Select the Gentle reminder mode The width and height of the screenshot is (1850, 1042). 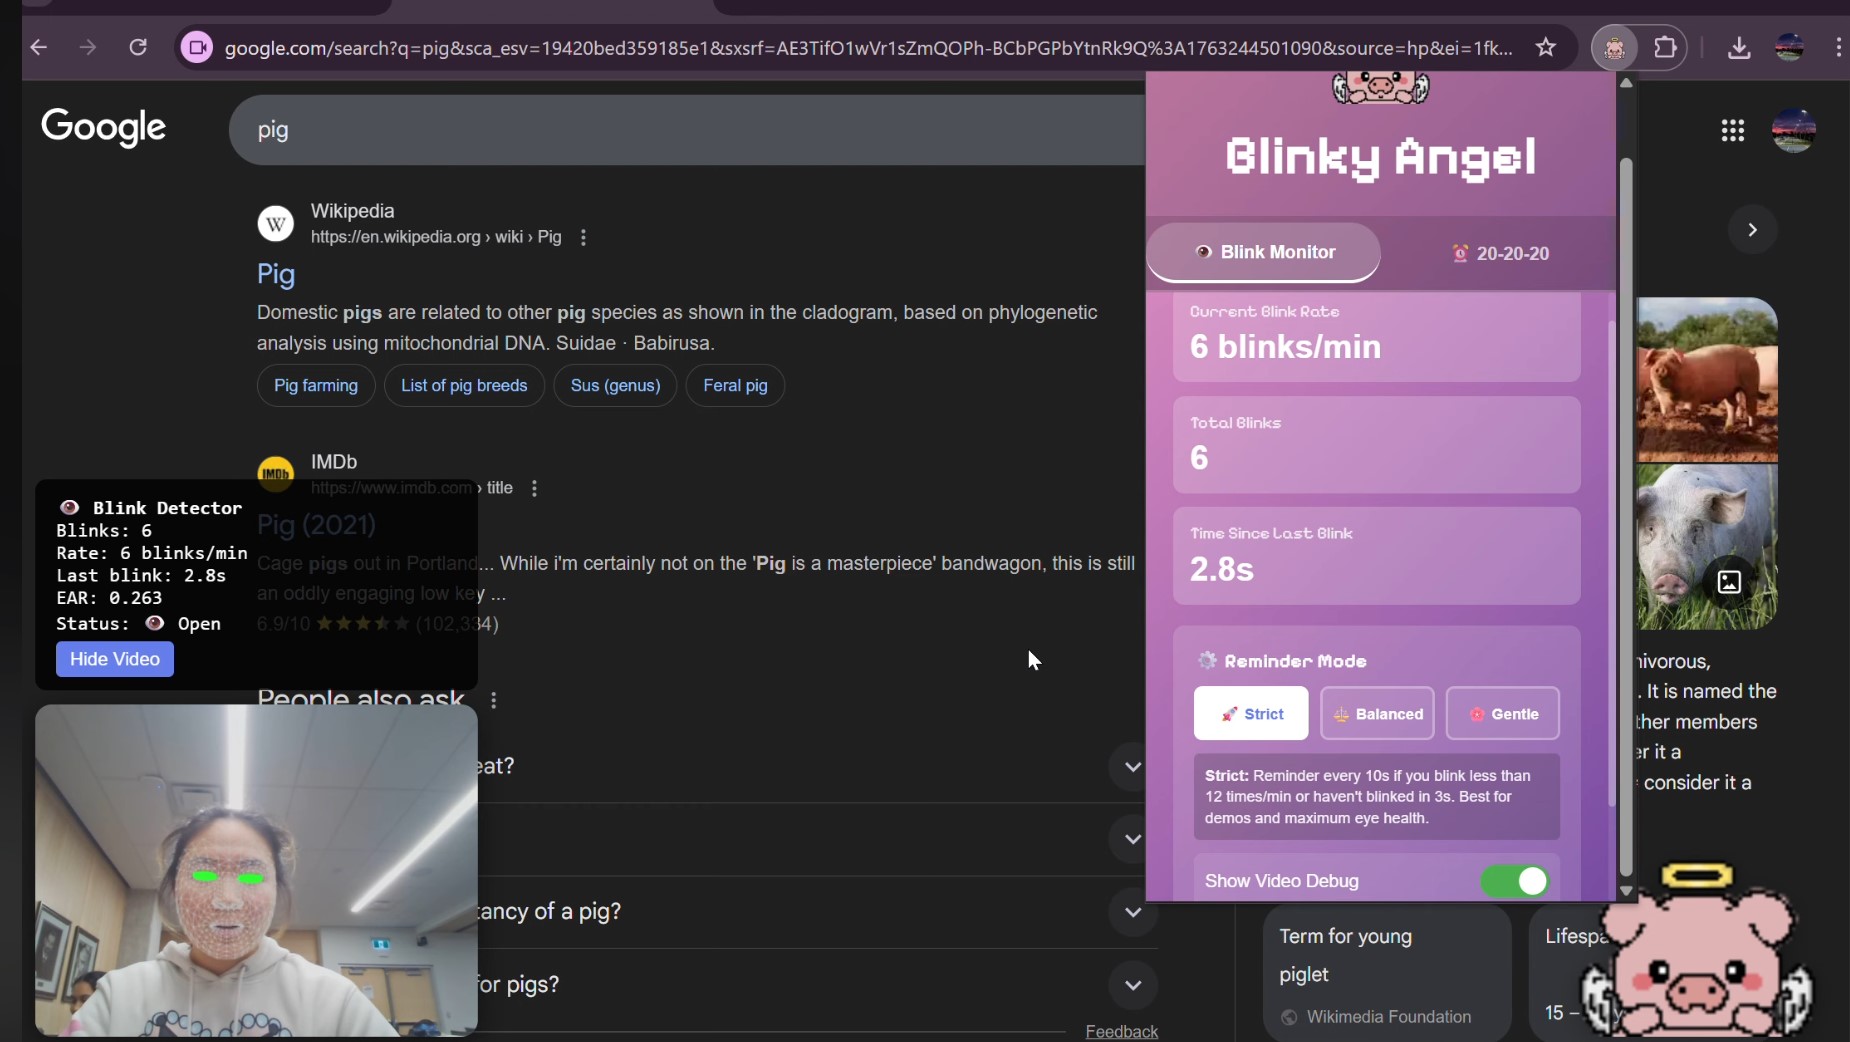(1504, 714)
